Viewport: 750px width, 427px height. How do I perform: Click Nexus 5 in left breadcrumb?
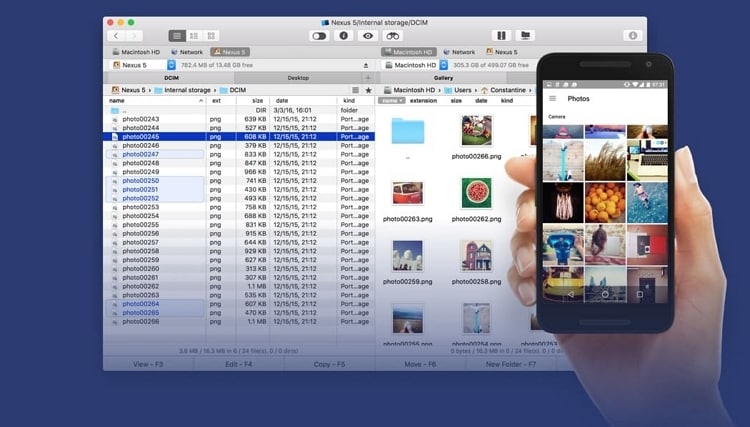click(x=129, y=90)
